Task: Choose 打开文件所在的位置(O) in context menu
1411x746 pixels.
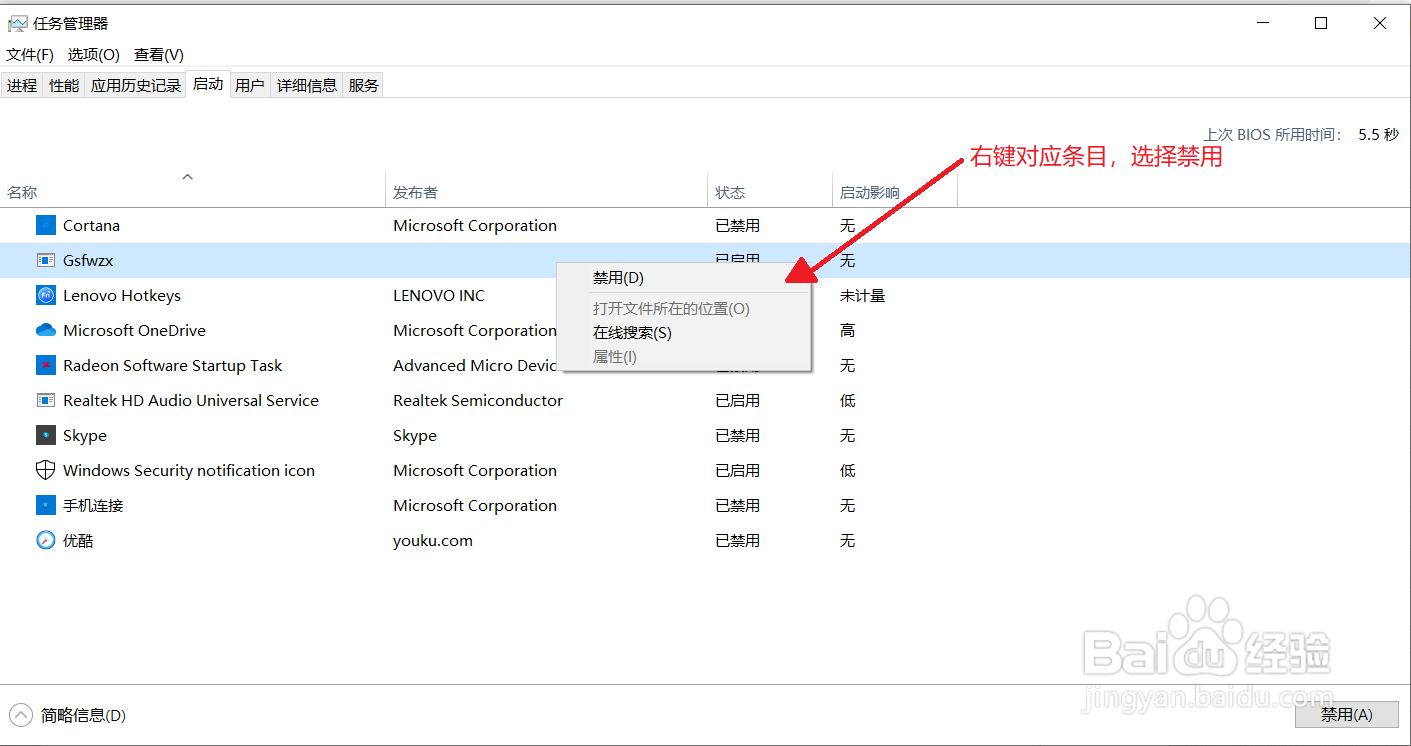Action: (x=684, y=308)
